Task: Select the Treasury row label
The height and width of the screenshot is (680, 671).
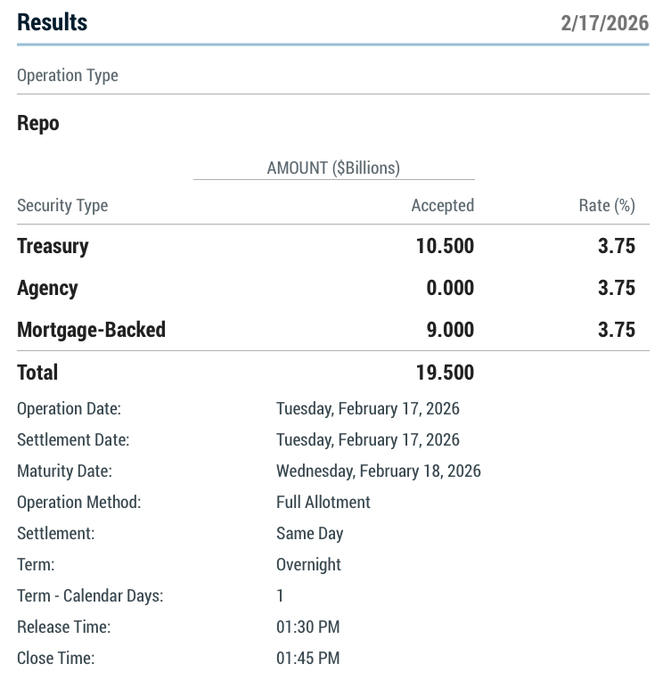Action: coord(53,246)
